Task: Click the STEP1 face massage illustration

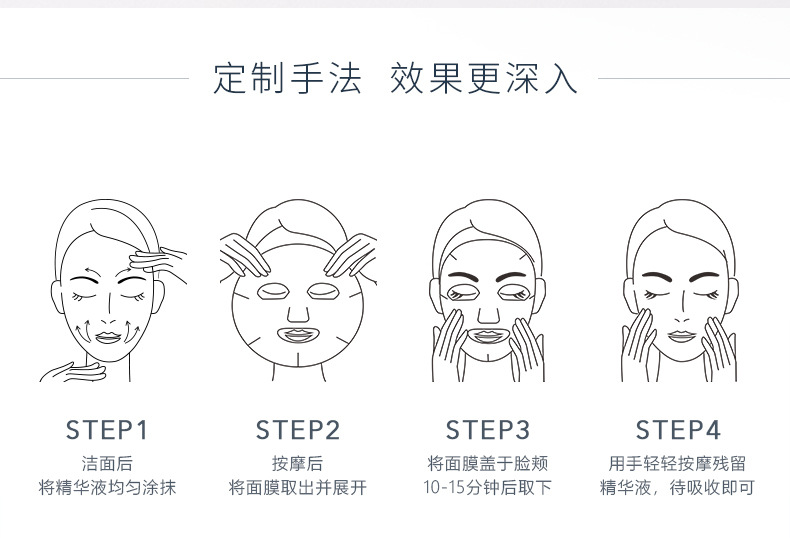Action: 113,291
